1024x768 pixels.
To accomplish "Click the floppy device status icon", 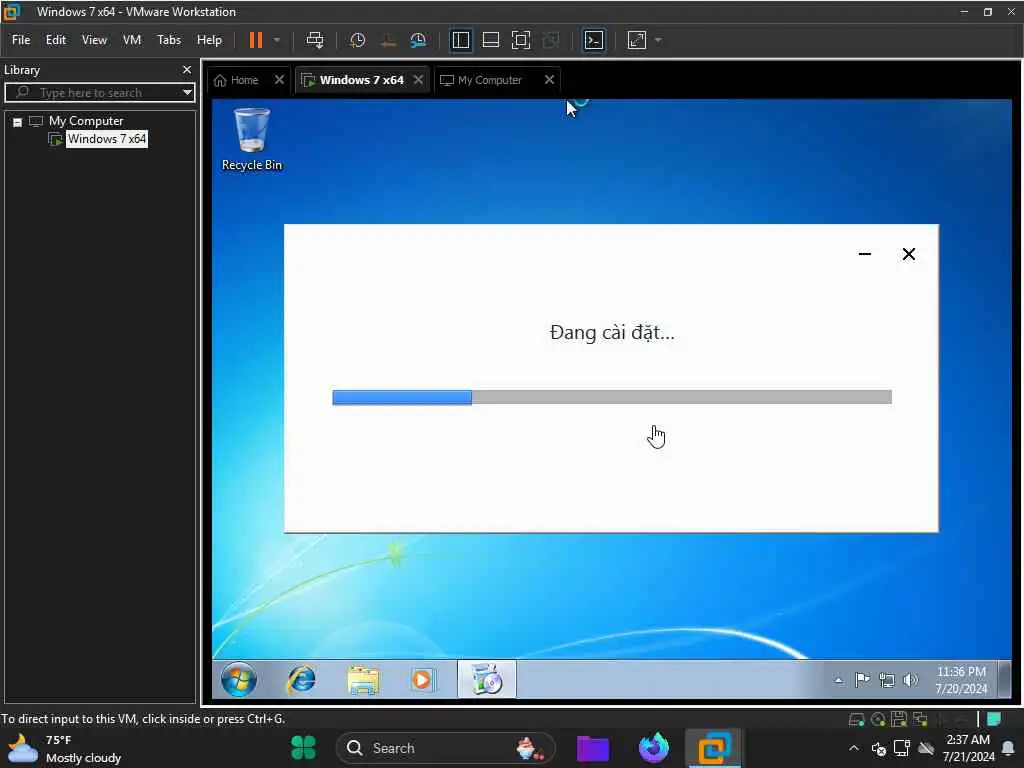I will coord(899,720).
